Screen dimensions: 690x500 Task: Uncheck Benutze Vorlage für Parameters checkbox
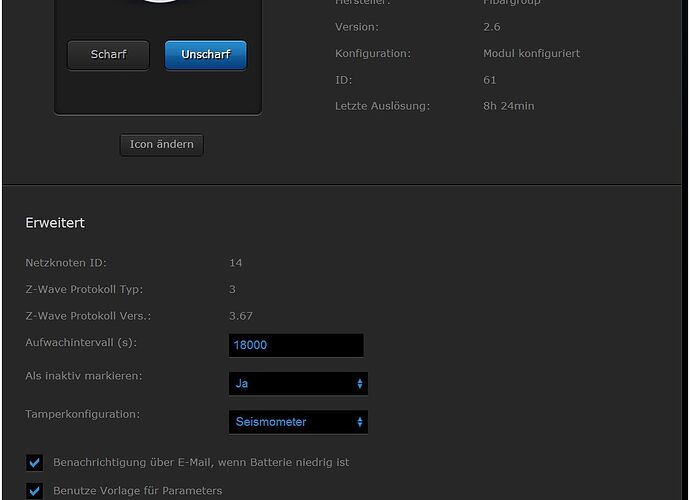[x=35, y=490]
